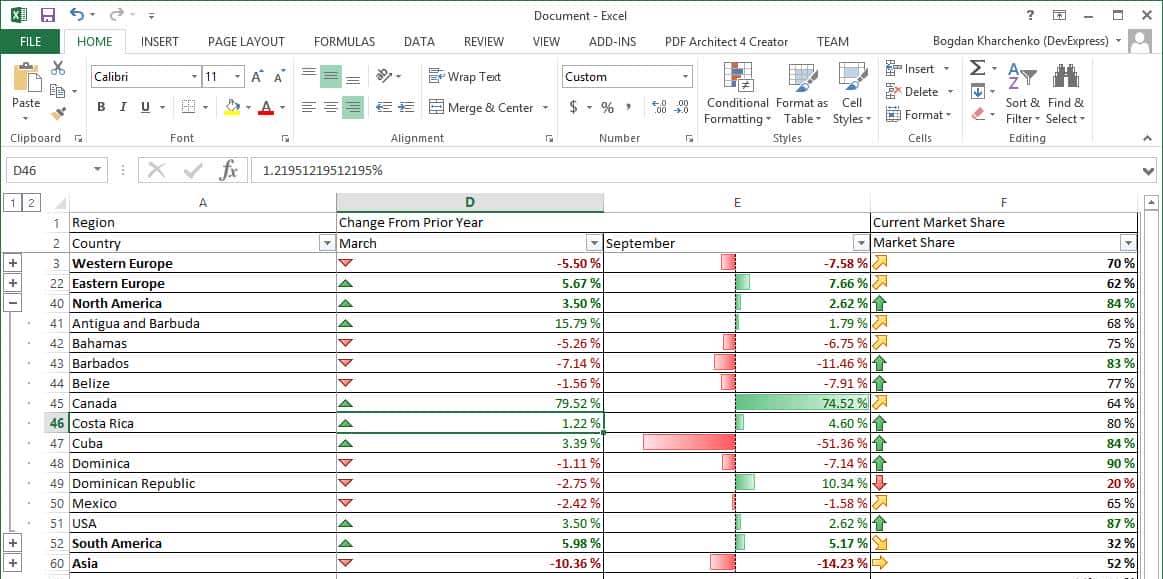This screenshot has width=1163, height=579.
Task: Click the Find & Select button
Action: coord(1066,95)
